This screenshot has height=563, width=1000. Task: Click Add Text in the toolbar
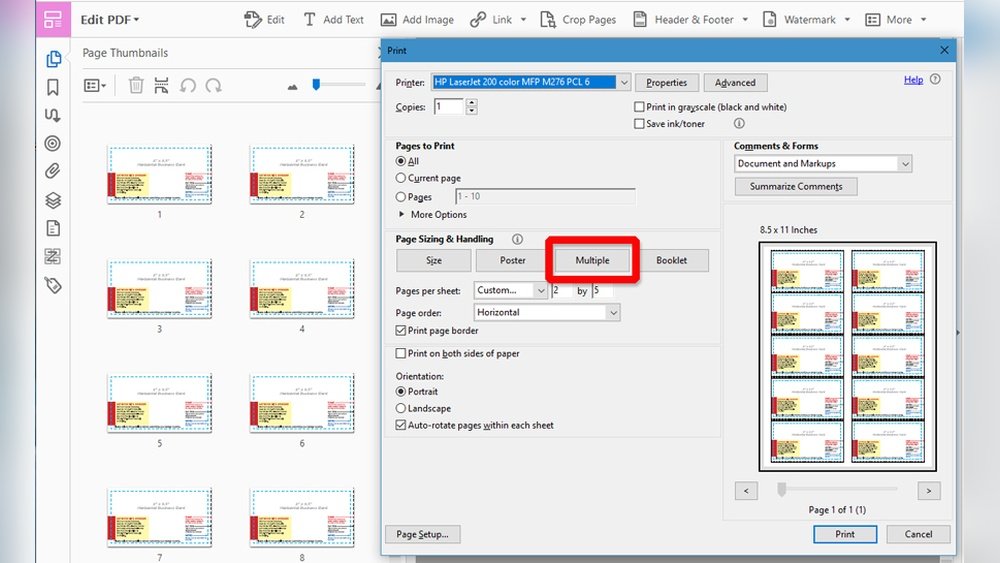[334, 20]
